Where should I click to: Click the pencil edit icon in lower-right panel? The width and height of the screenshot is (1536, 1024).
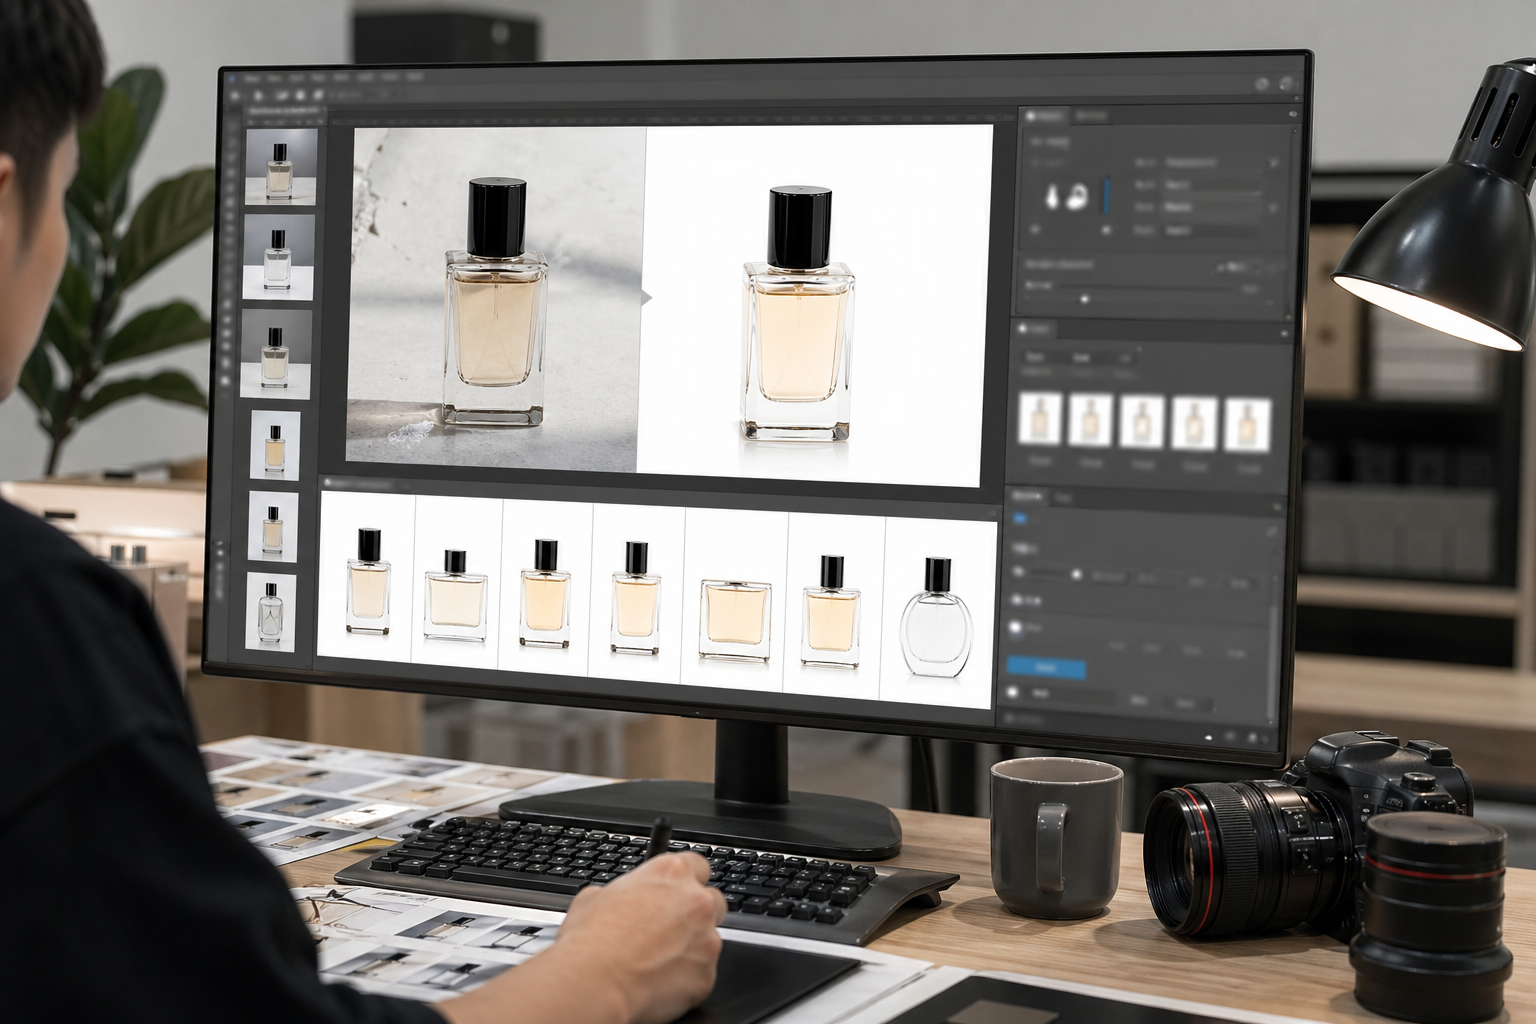point(1272,533)
